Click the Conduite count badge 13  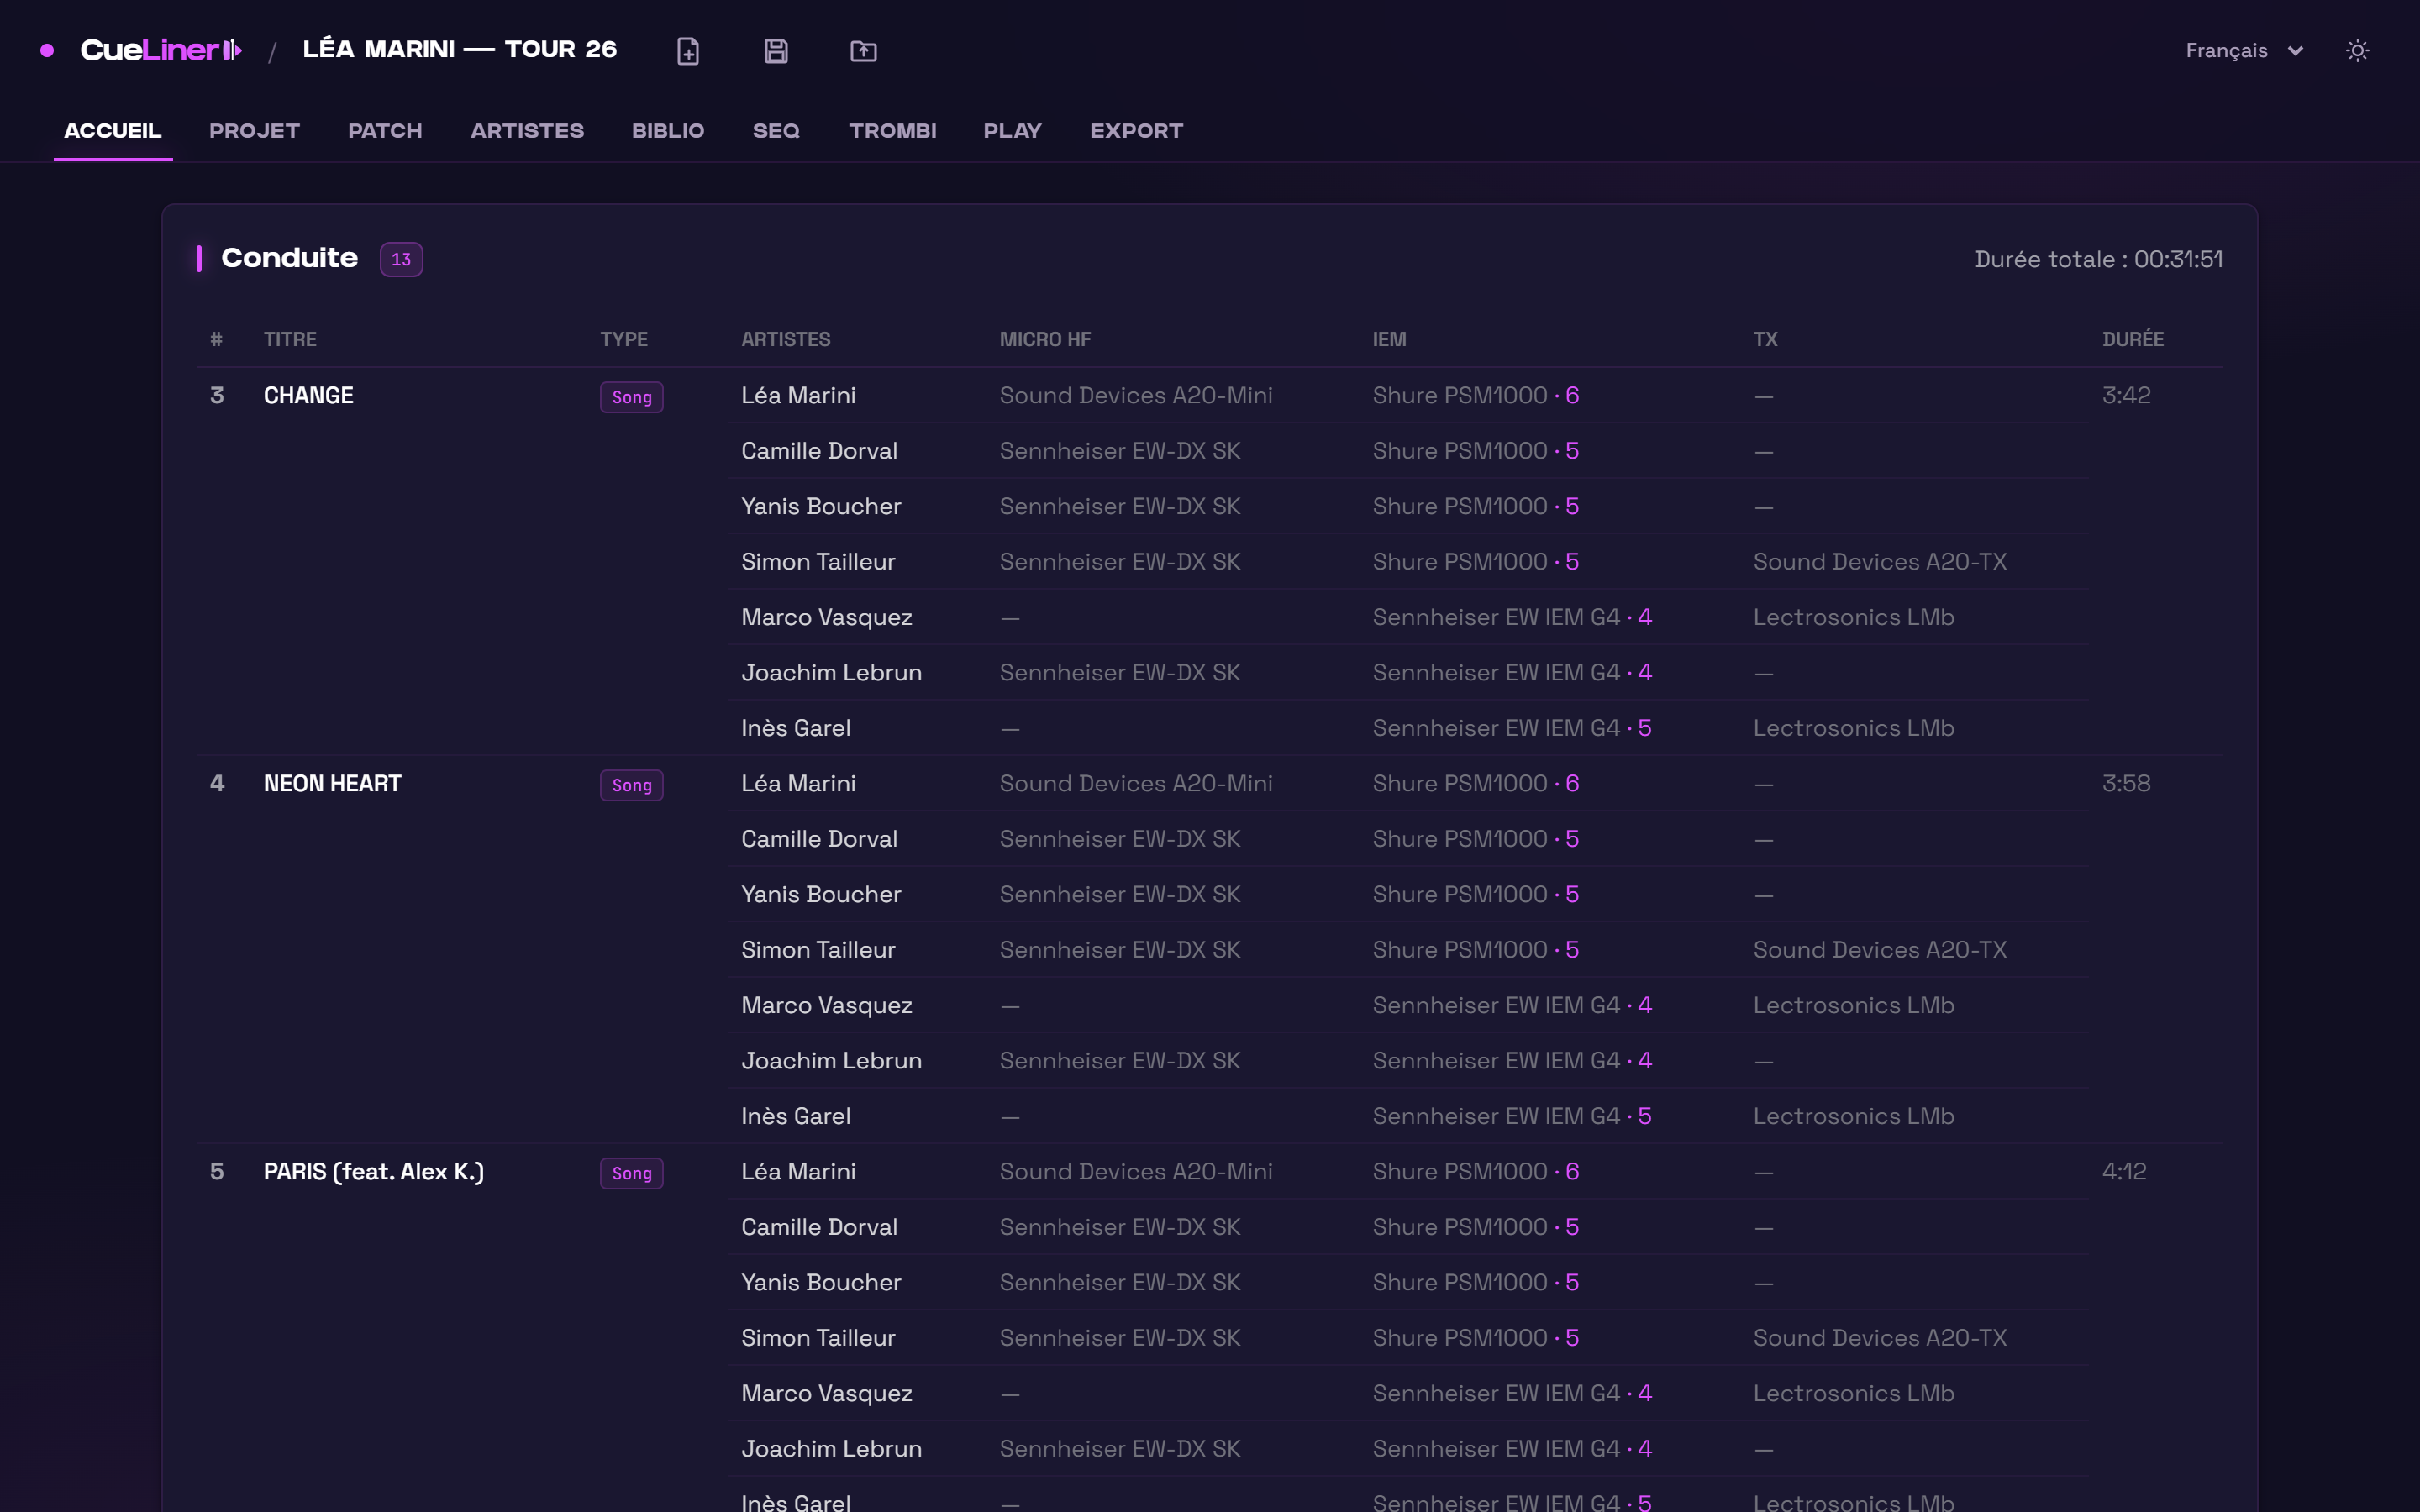tap(401, 259)
